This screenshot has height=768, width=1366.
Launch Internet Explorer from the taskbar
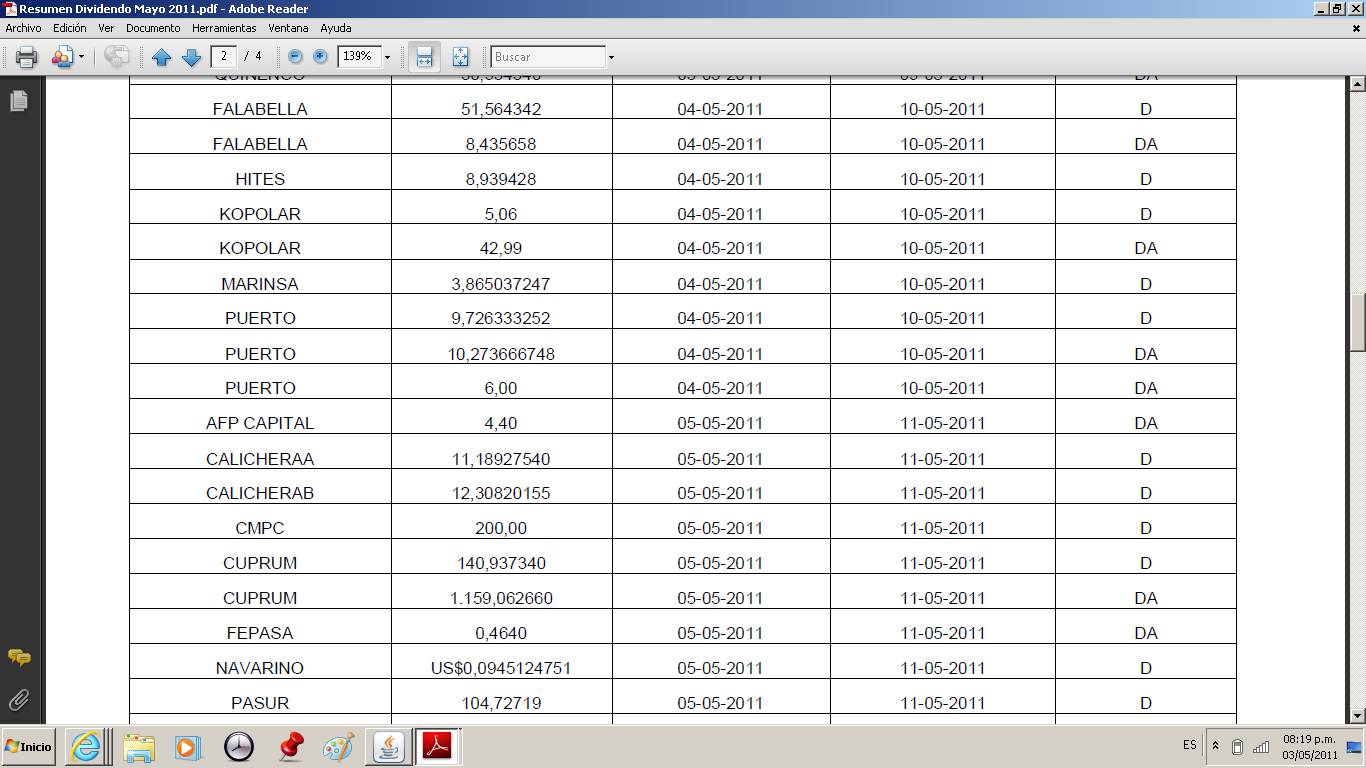click(85, 746)
